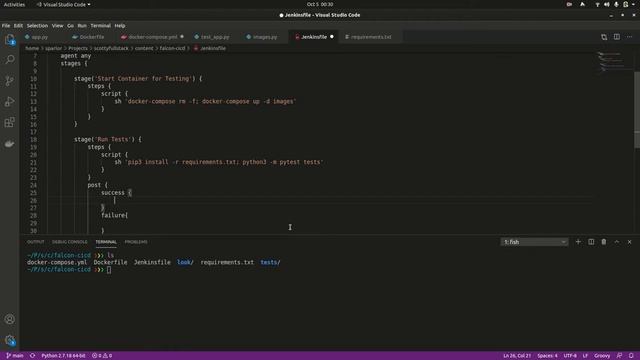Open the system volume icon in top bar
Viewport: 640px width, 360px height.
tap(607, 4)
